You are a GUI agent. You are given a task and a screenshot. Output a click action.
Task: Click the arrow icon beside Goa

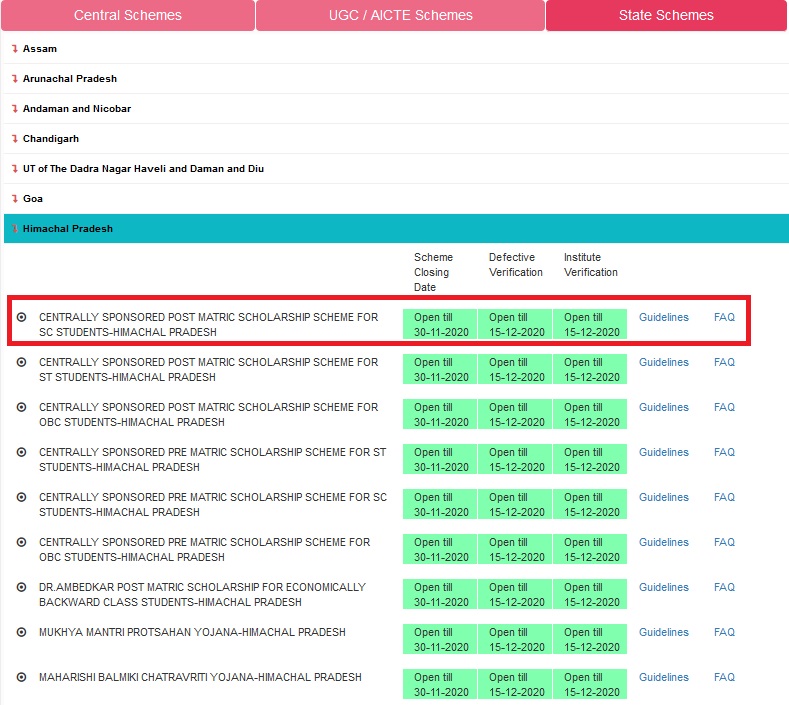tap(15, 198)
